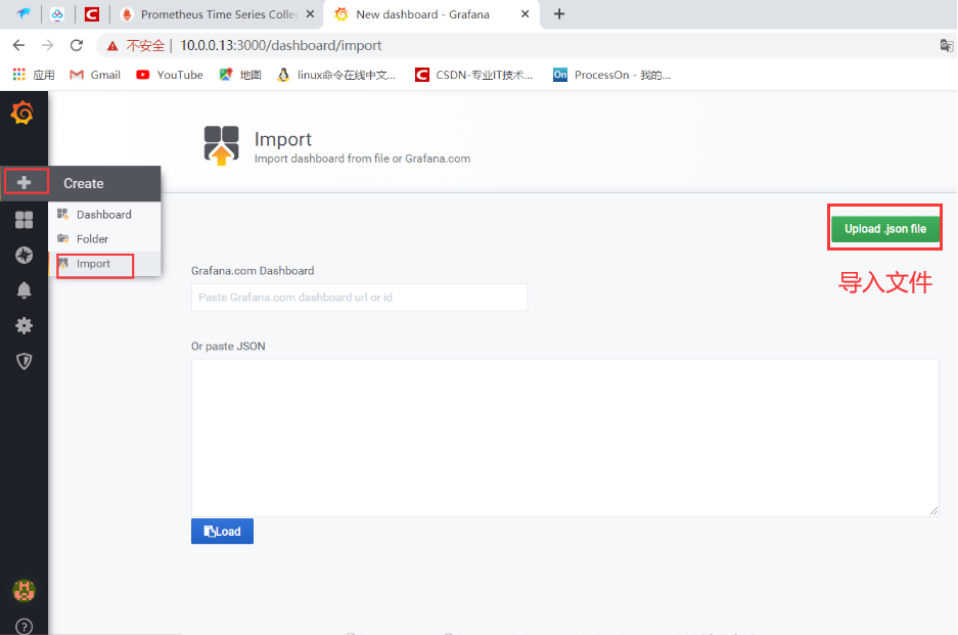Click the 'Or paste JSON' label
The image size is (958, 635).
(228, 346)
